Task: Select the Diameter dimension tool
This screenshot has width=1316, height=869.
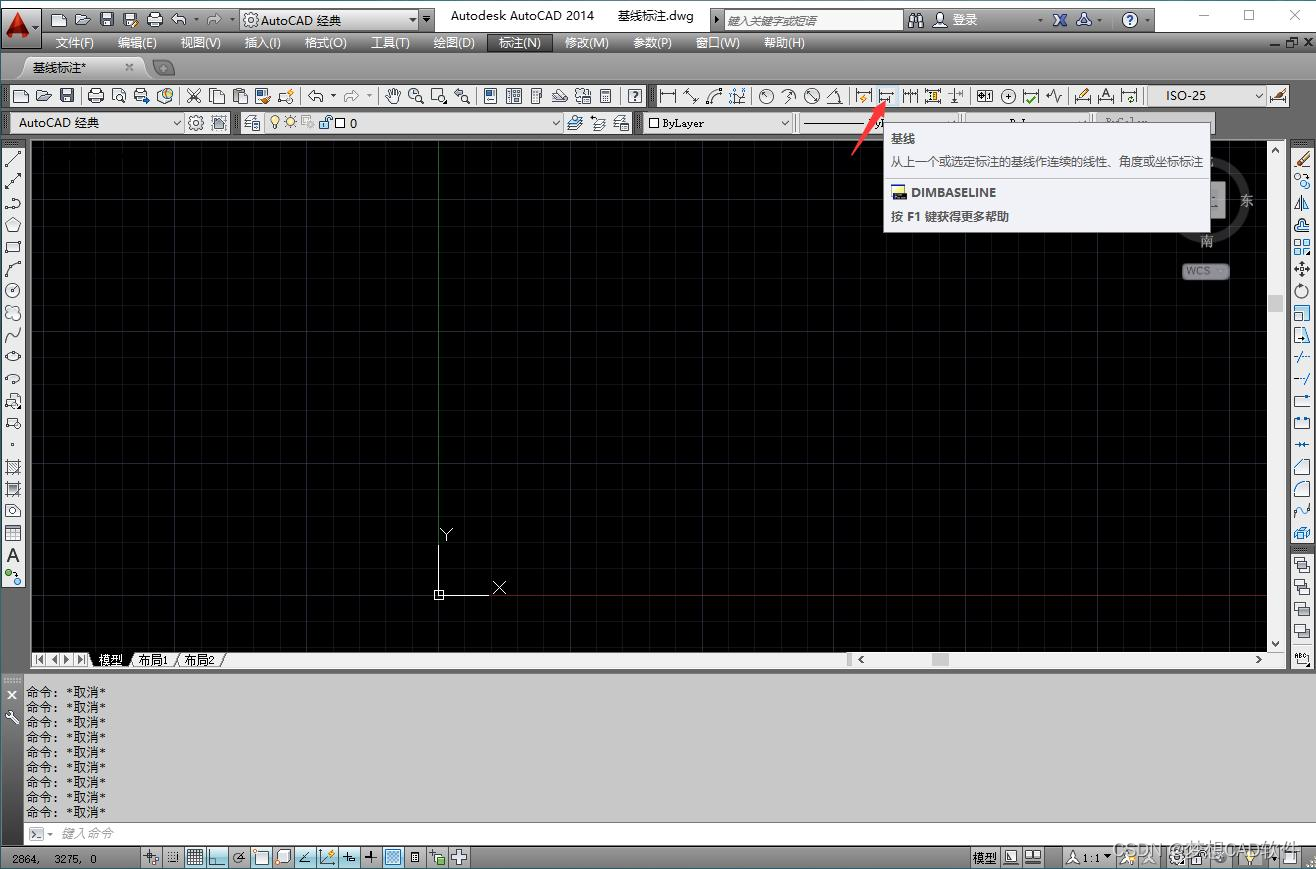Action: pyautogui.click(x=812, y=96)
